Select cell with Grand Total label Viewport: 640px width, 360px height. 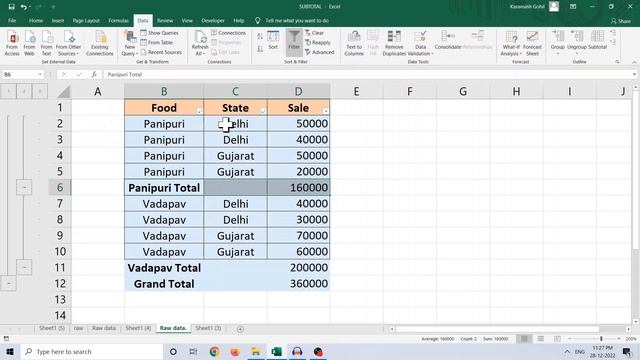164,284
